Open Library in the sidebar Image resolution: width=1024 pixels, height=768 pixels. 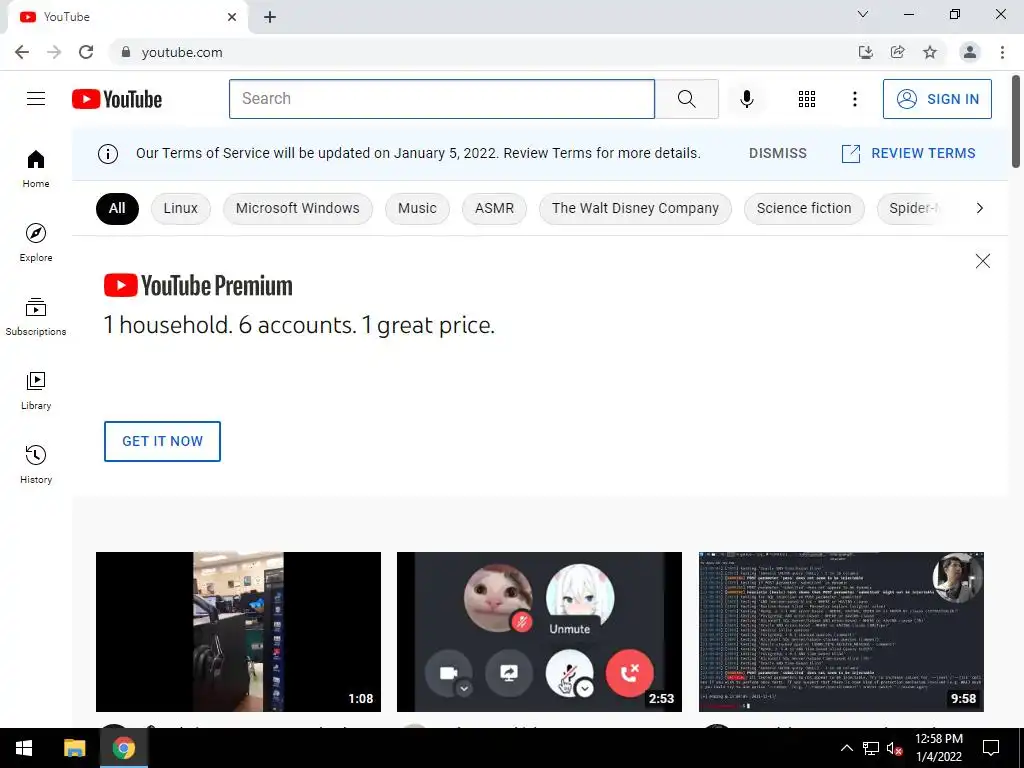(x=36, y=391)
